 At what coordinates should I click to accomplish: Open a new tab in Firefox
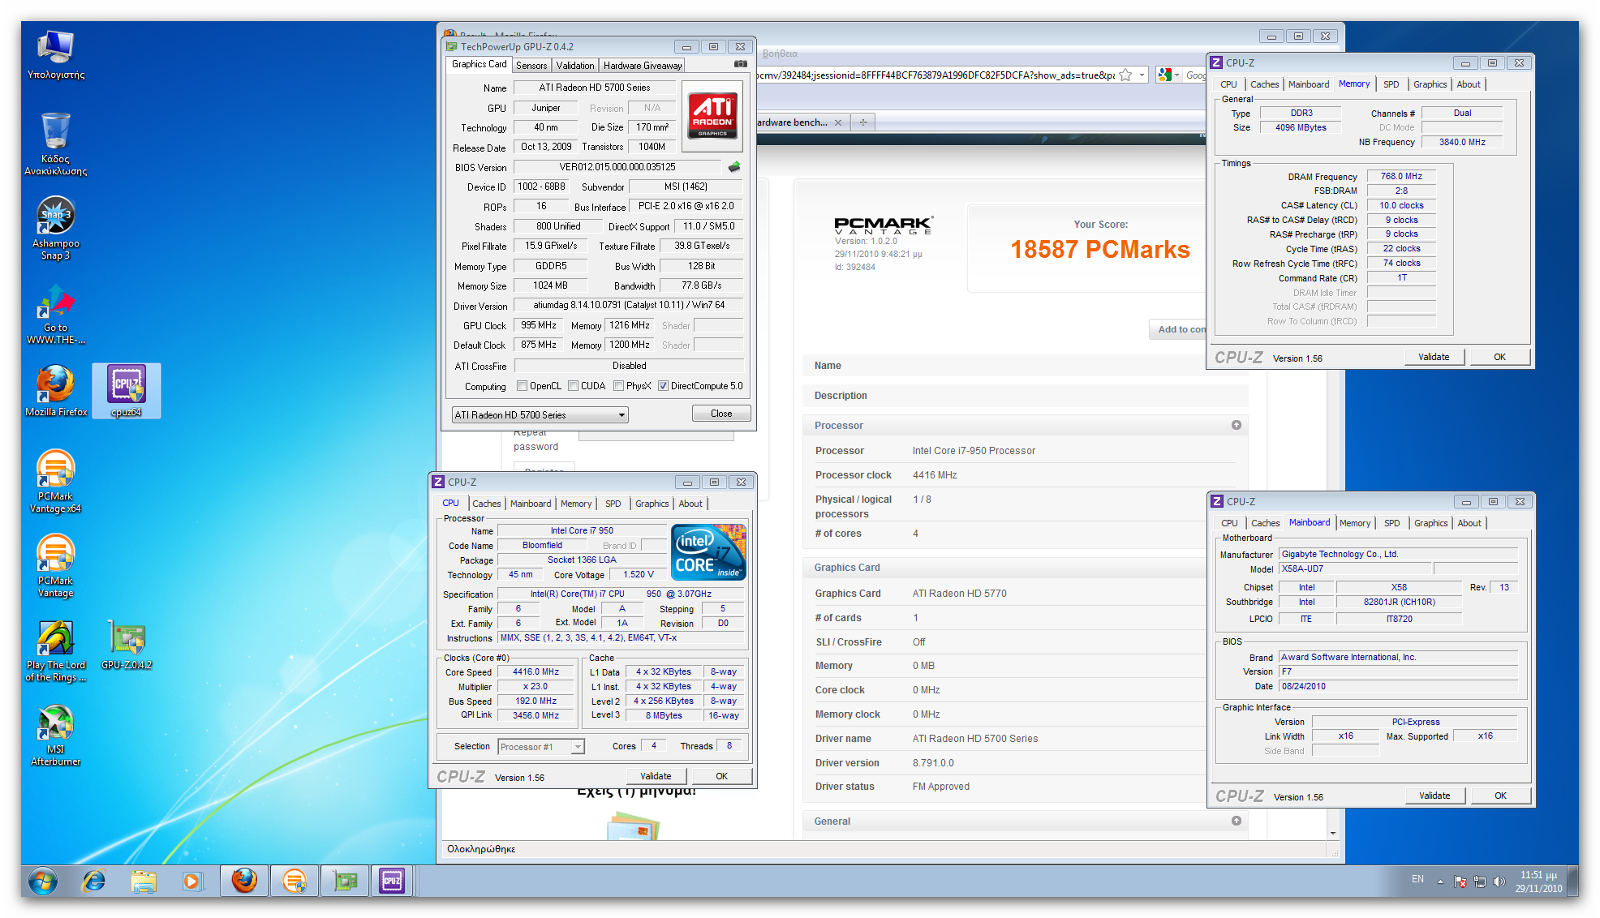[x=863, y=122]
